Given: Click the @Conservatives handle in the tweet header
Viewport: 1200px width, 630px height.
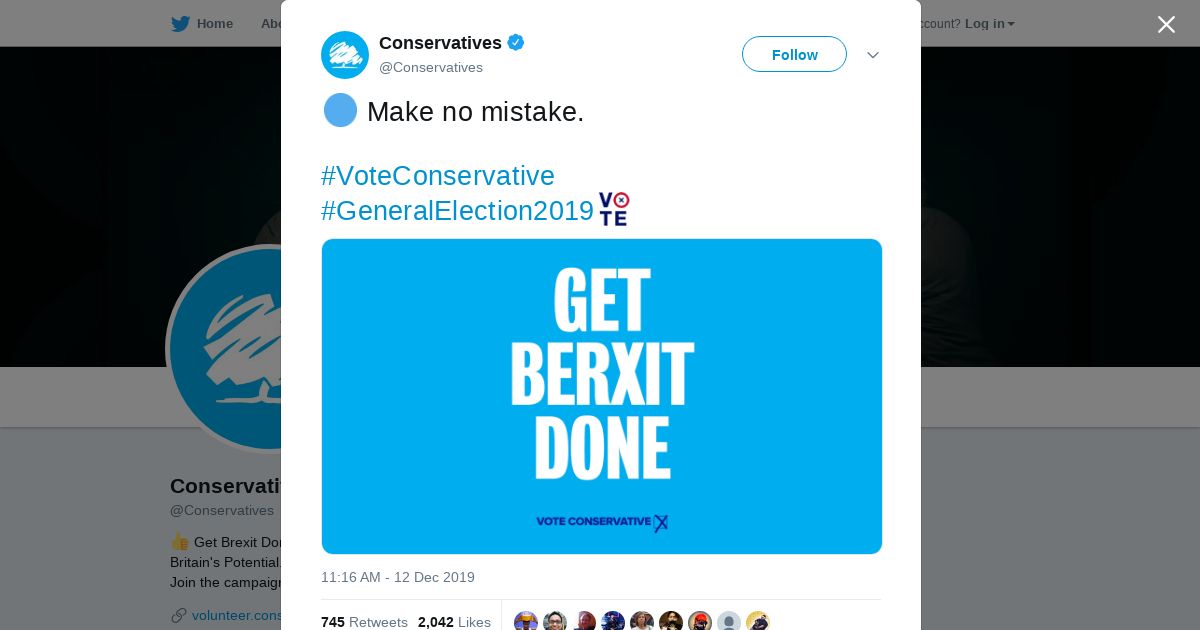Looking at the screenshot, I should pos(431,67).
